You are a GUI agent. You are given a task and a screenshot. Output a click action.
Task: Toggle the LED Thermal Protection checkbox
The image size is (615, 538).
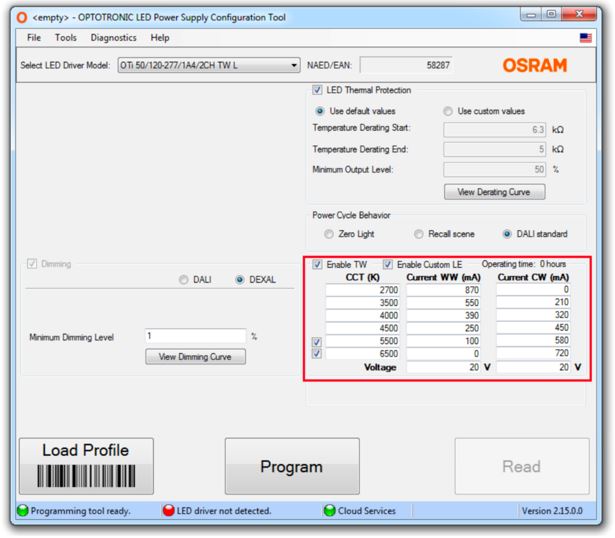(x=317, y=91)
